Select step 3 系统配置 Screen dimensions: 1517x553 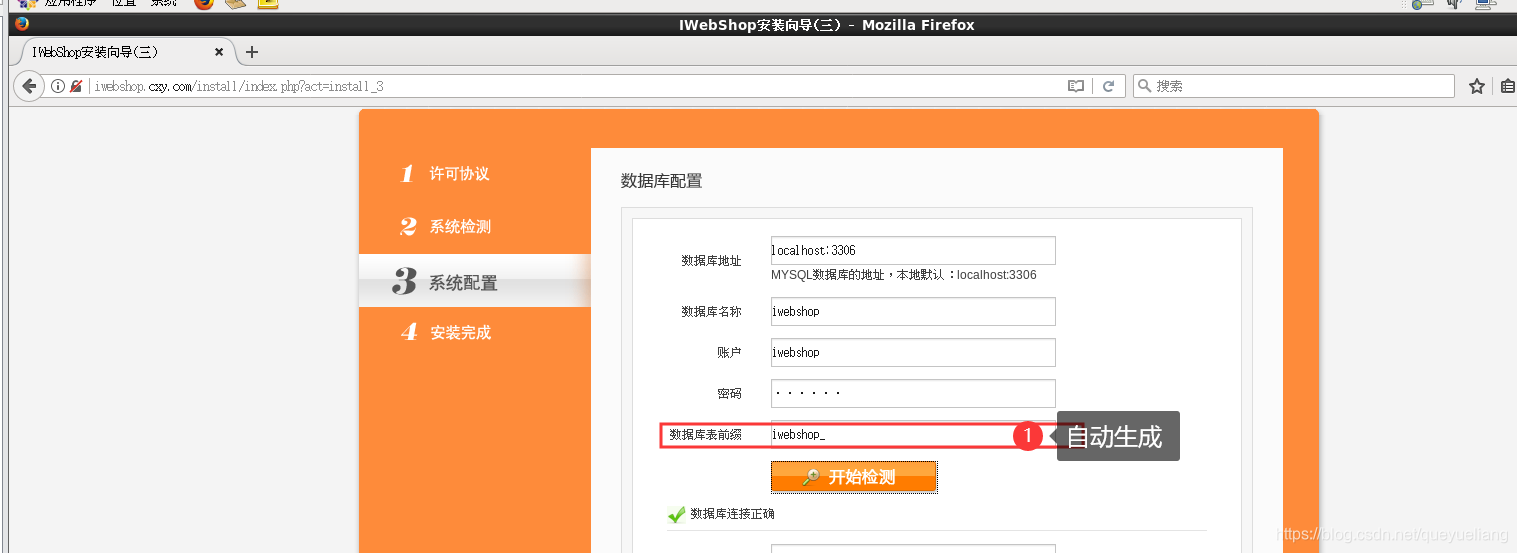(x=475, y=281)
